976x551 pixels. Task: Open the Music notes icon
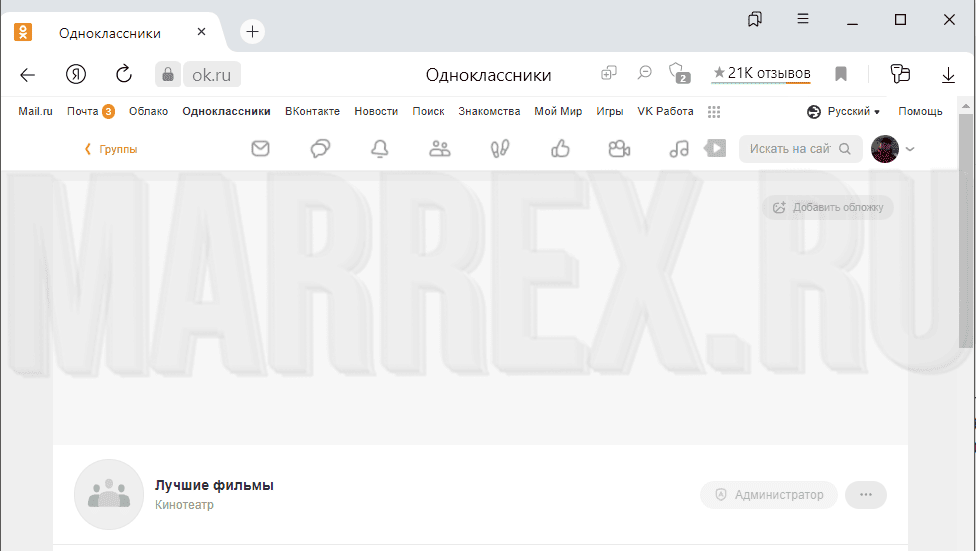click(679, 149)
